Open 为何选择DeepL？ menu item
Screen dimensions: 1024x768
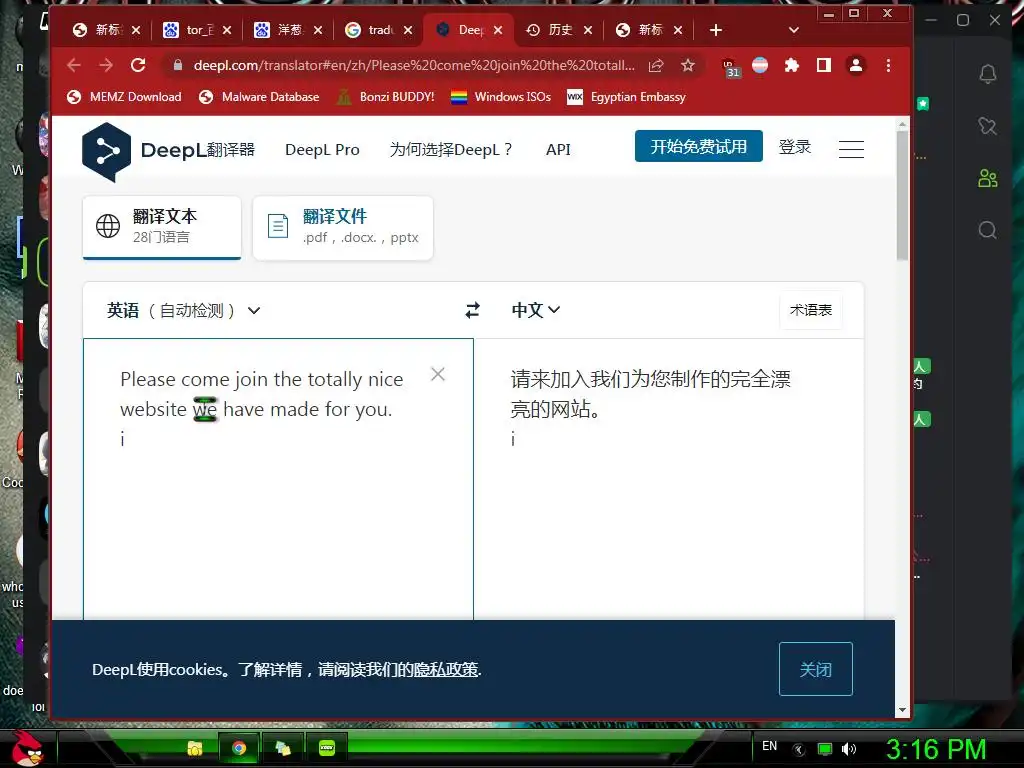(x=451, y=150)
